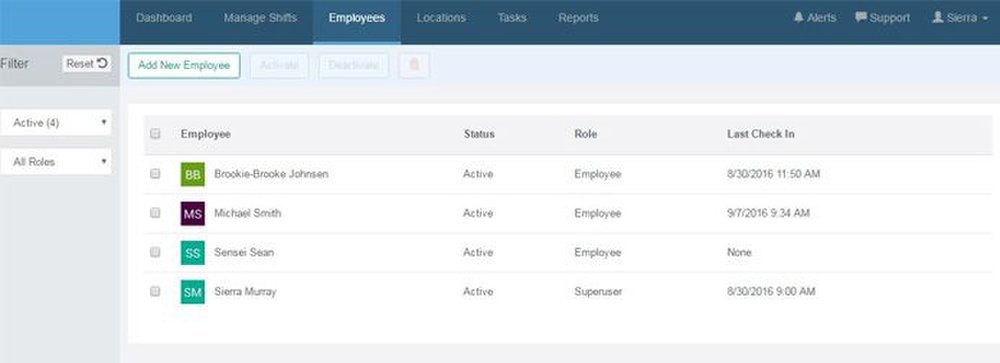Click the 9/7/2016 9:34 AM check-in
This screenshot has width=1000, height=363.
tap(768, 213)
